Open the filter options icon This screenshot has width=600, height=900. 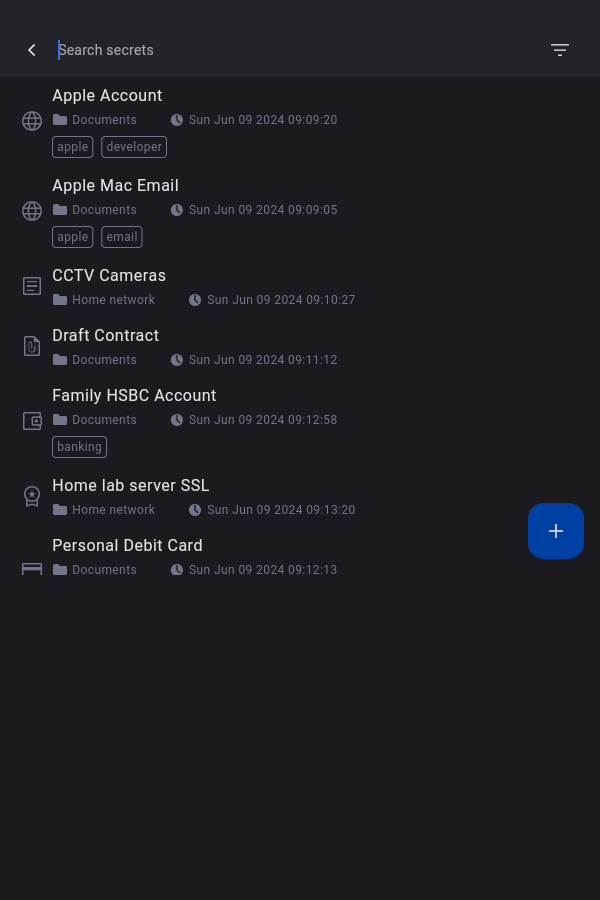click(560, 50)
